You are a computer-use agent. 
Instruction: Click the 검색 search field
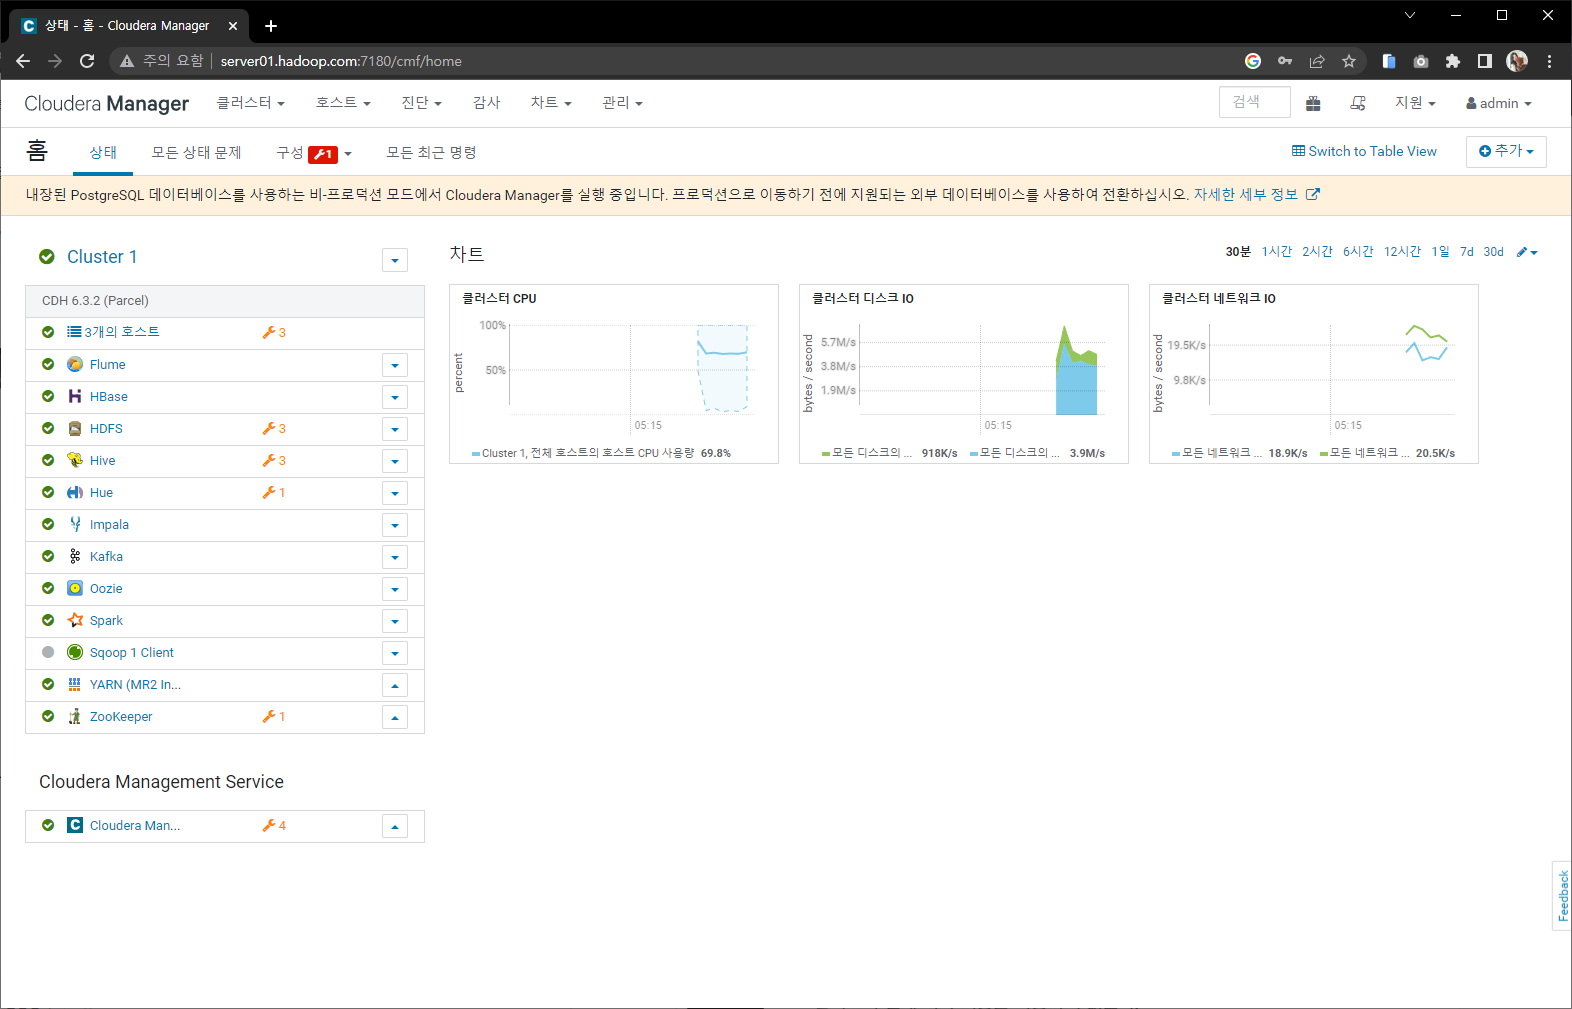(1255, 102)
